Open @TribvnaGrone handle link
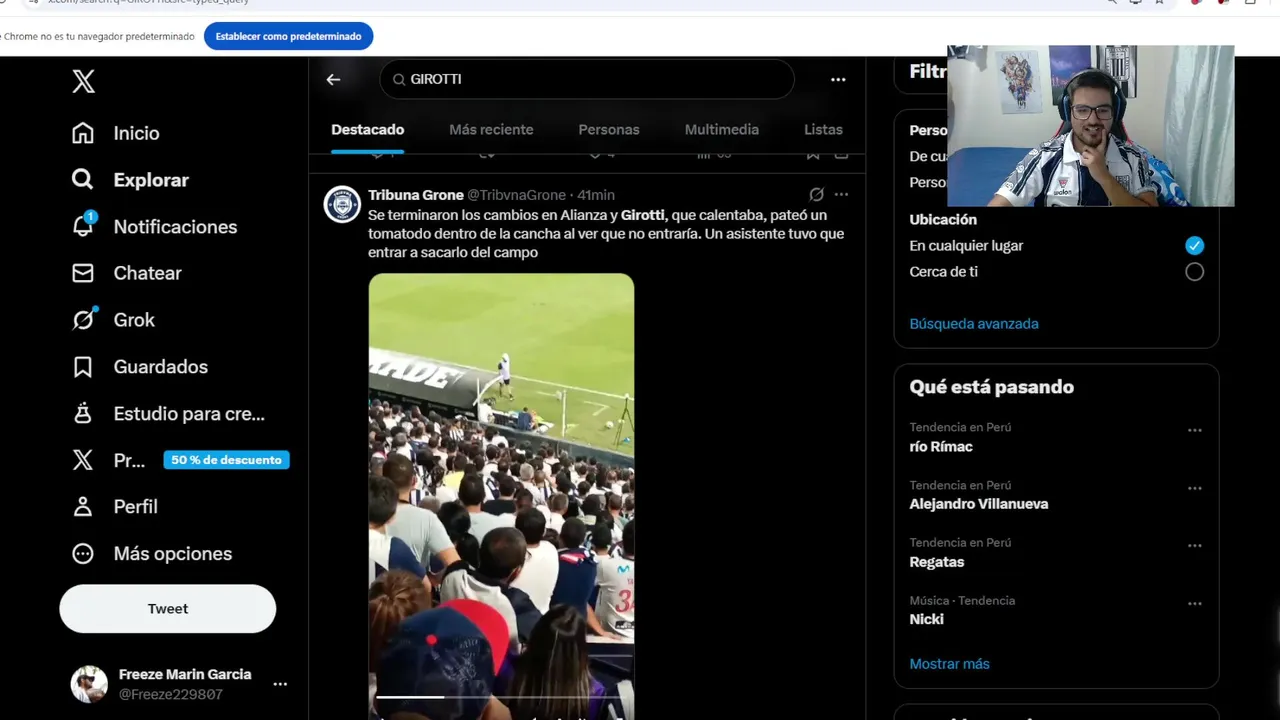 click(517, 195)
